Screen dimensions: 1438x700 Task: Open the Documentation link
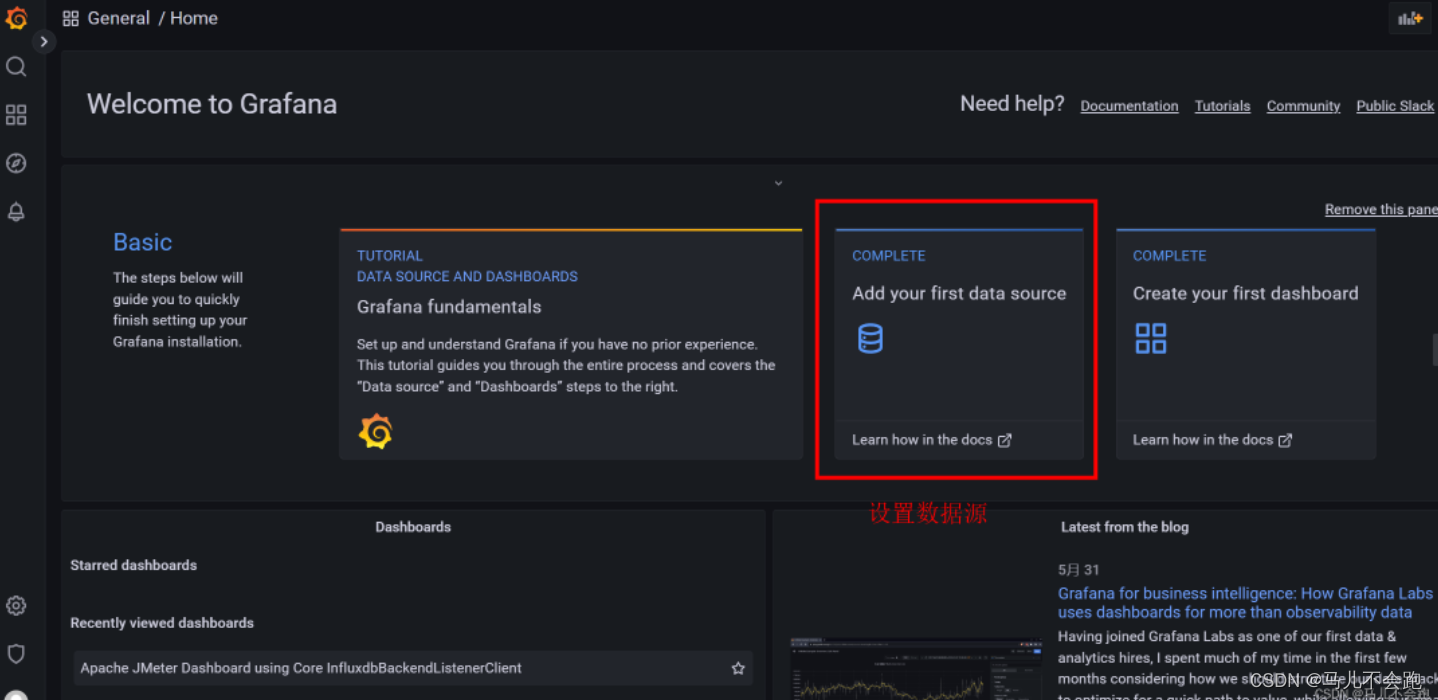coord(1129,106)
